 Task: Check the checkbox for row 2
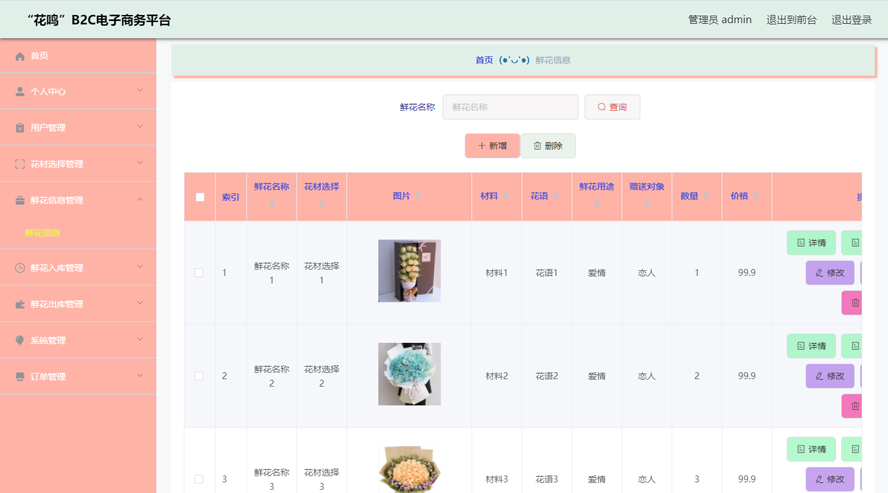coord(199,376)
